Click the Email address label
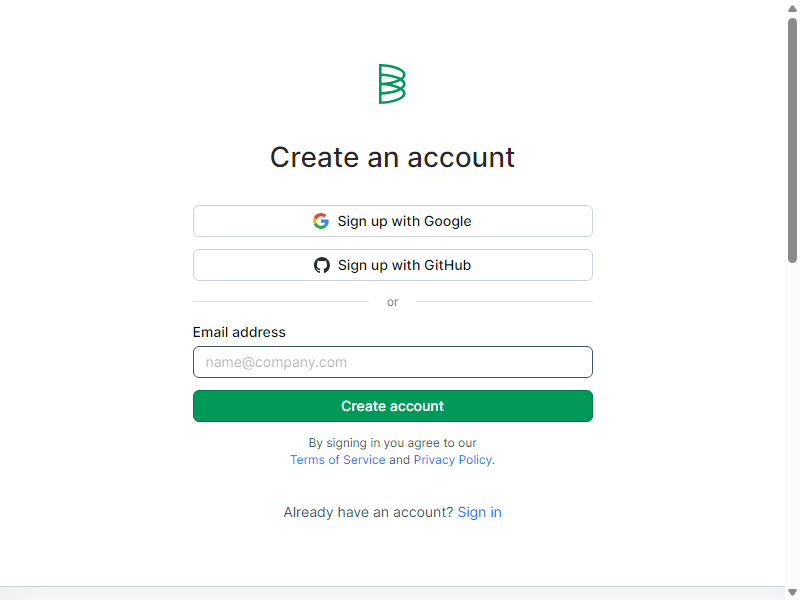800x600 pixels. (239, 332)
